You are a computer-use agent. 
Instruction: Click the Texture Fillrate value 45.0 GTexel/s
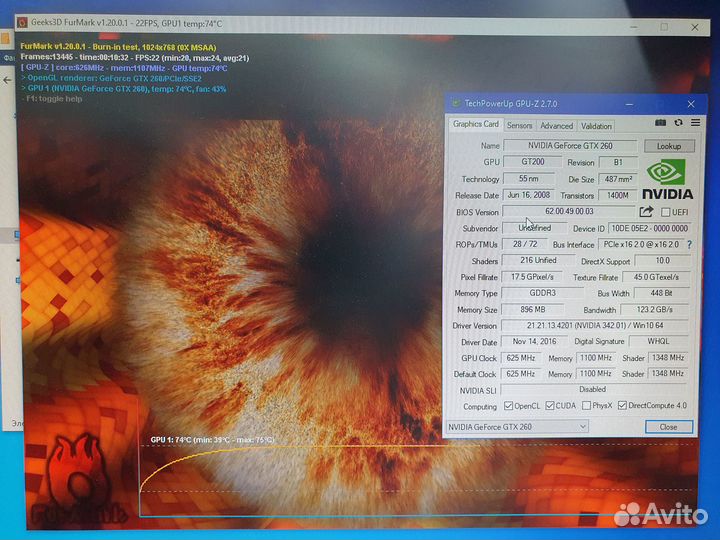click(x=656, y=277)
